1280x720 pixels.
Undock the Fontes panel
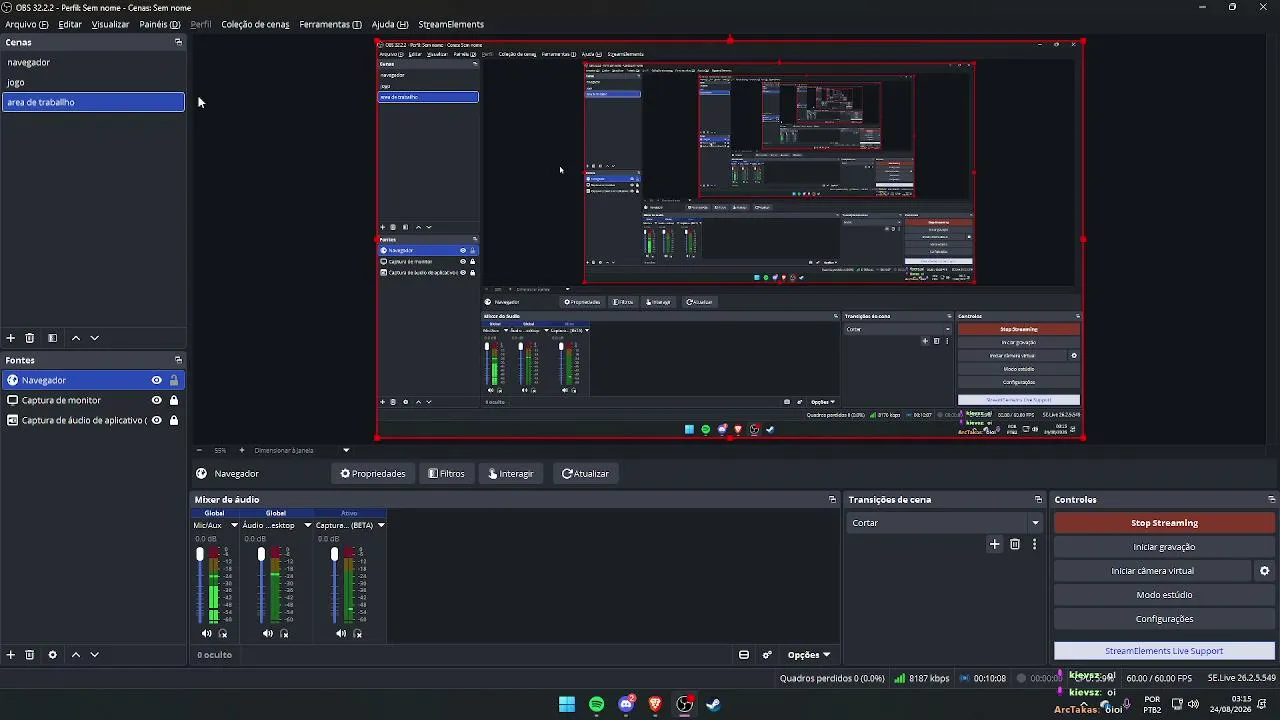(178, 360)
